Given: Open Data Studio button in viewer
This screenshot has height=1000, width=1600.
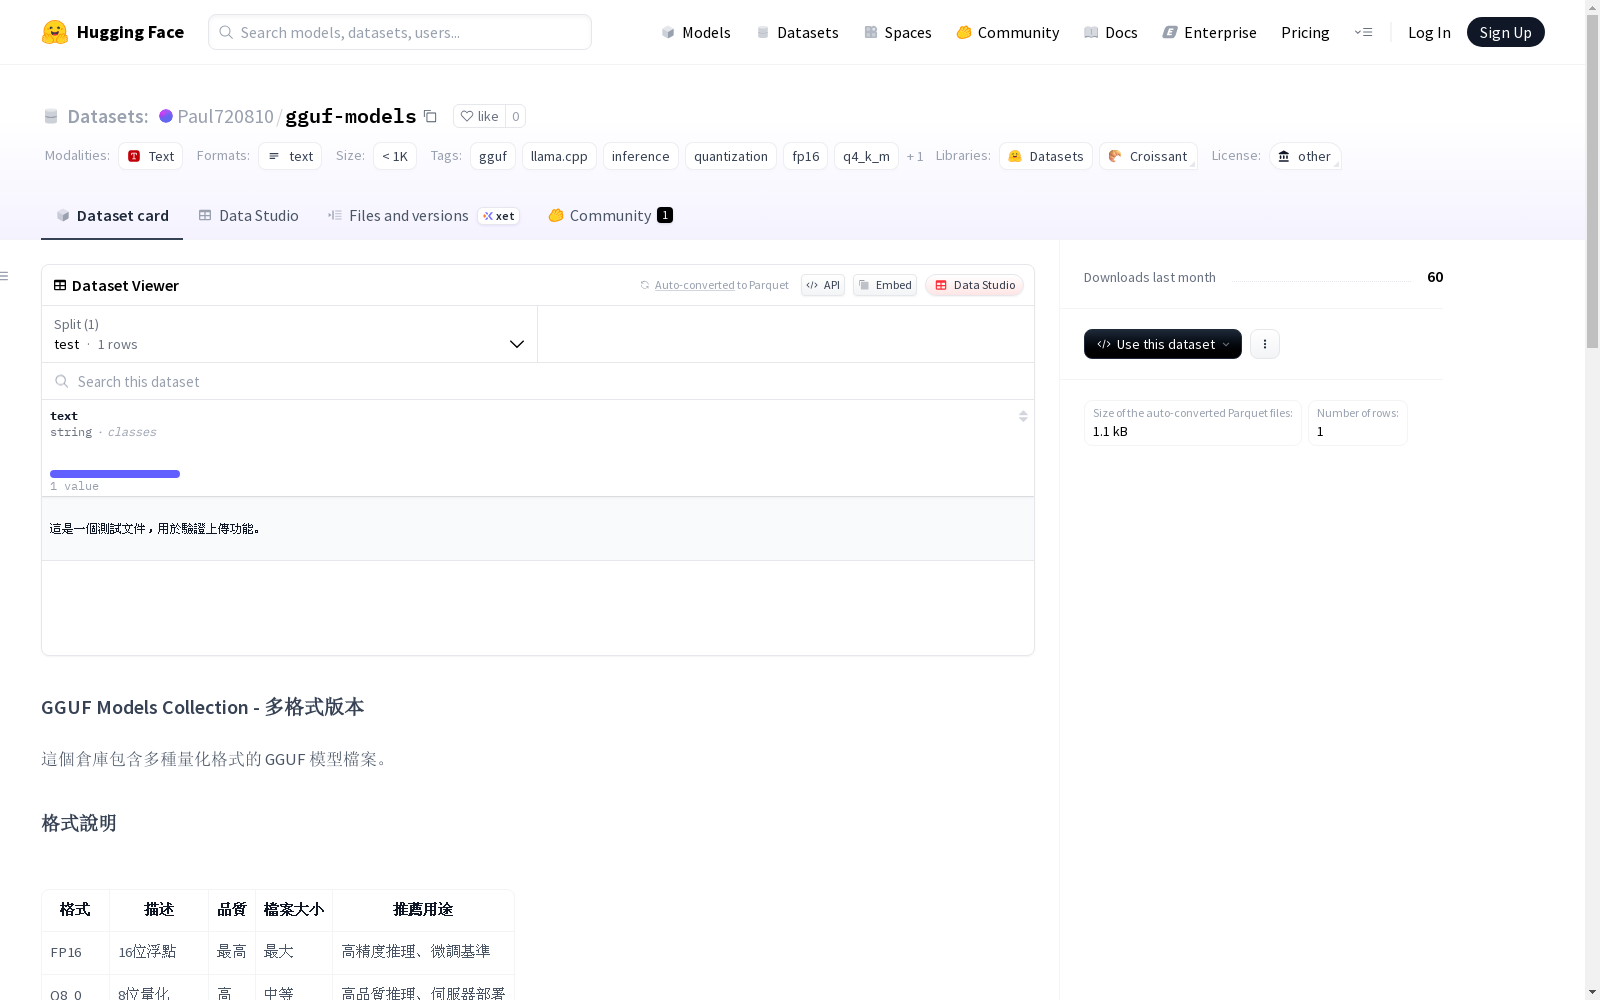Looking at the screenshot, I should tap(974, 285).
